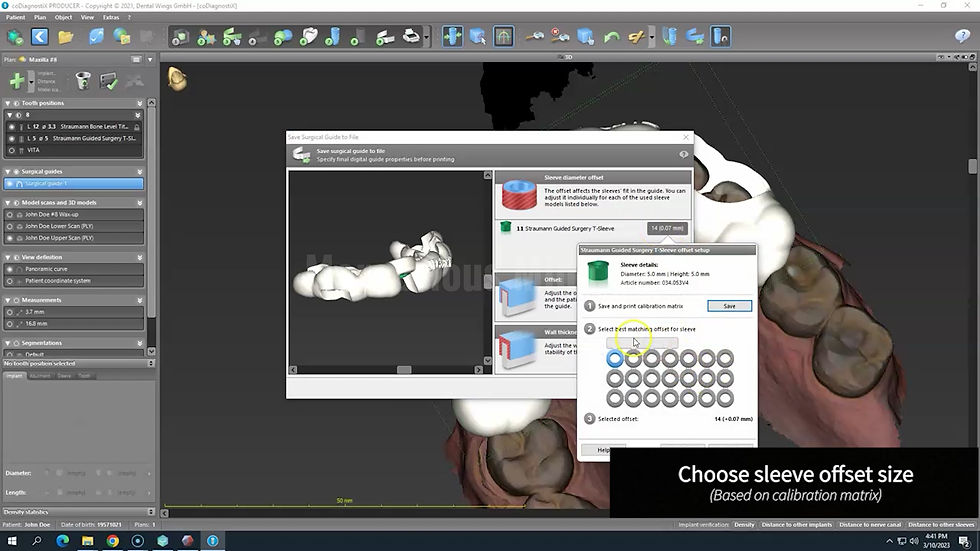The width and height of the screenshot is (980, 551).
Task: Open the Patient menu
Action: [16, 17]
